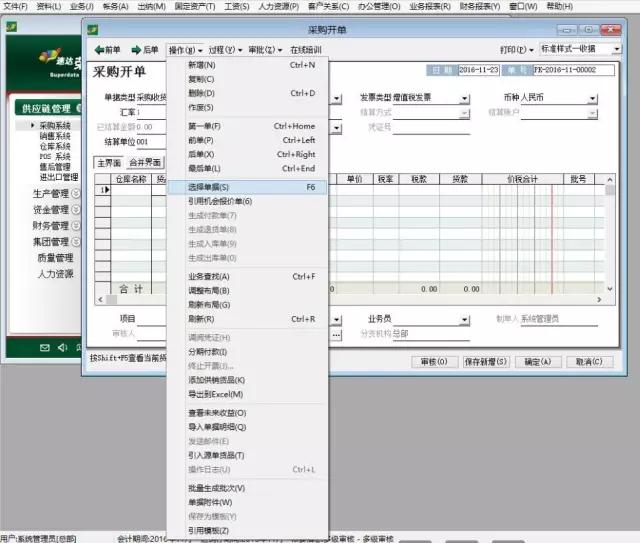Click the 保存新增(S) button

click(486, 362)
